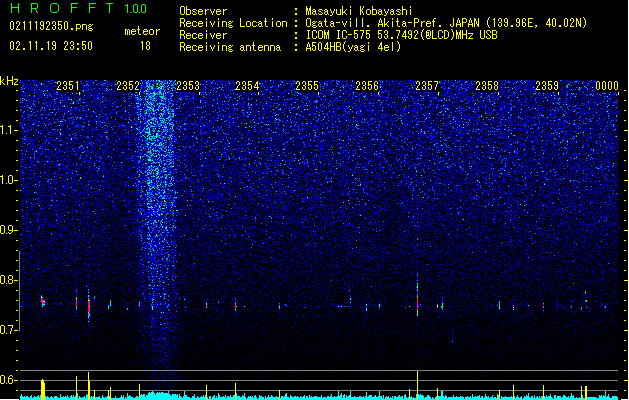This screenshot has height=400, width=629.
Task: Click the meteor label
Action: pyautogui.click(x=142, y=31)
